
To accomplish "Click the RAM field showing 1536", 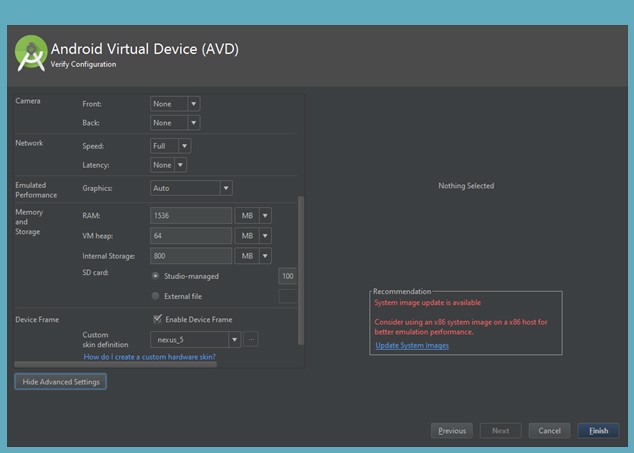I will coord(191,216).
